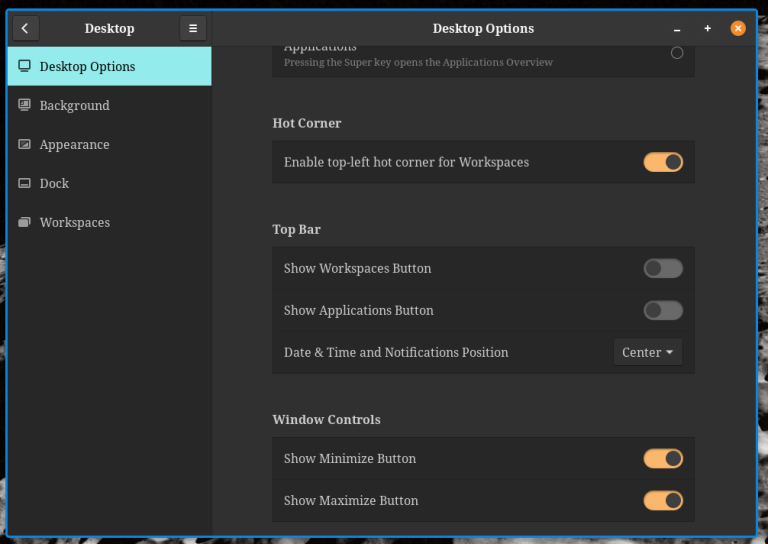Screen dimensions: 768x544
Task: Open the hamburger menu in the sidebar header
Action: click(193, 28)
